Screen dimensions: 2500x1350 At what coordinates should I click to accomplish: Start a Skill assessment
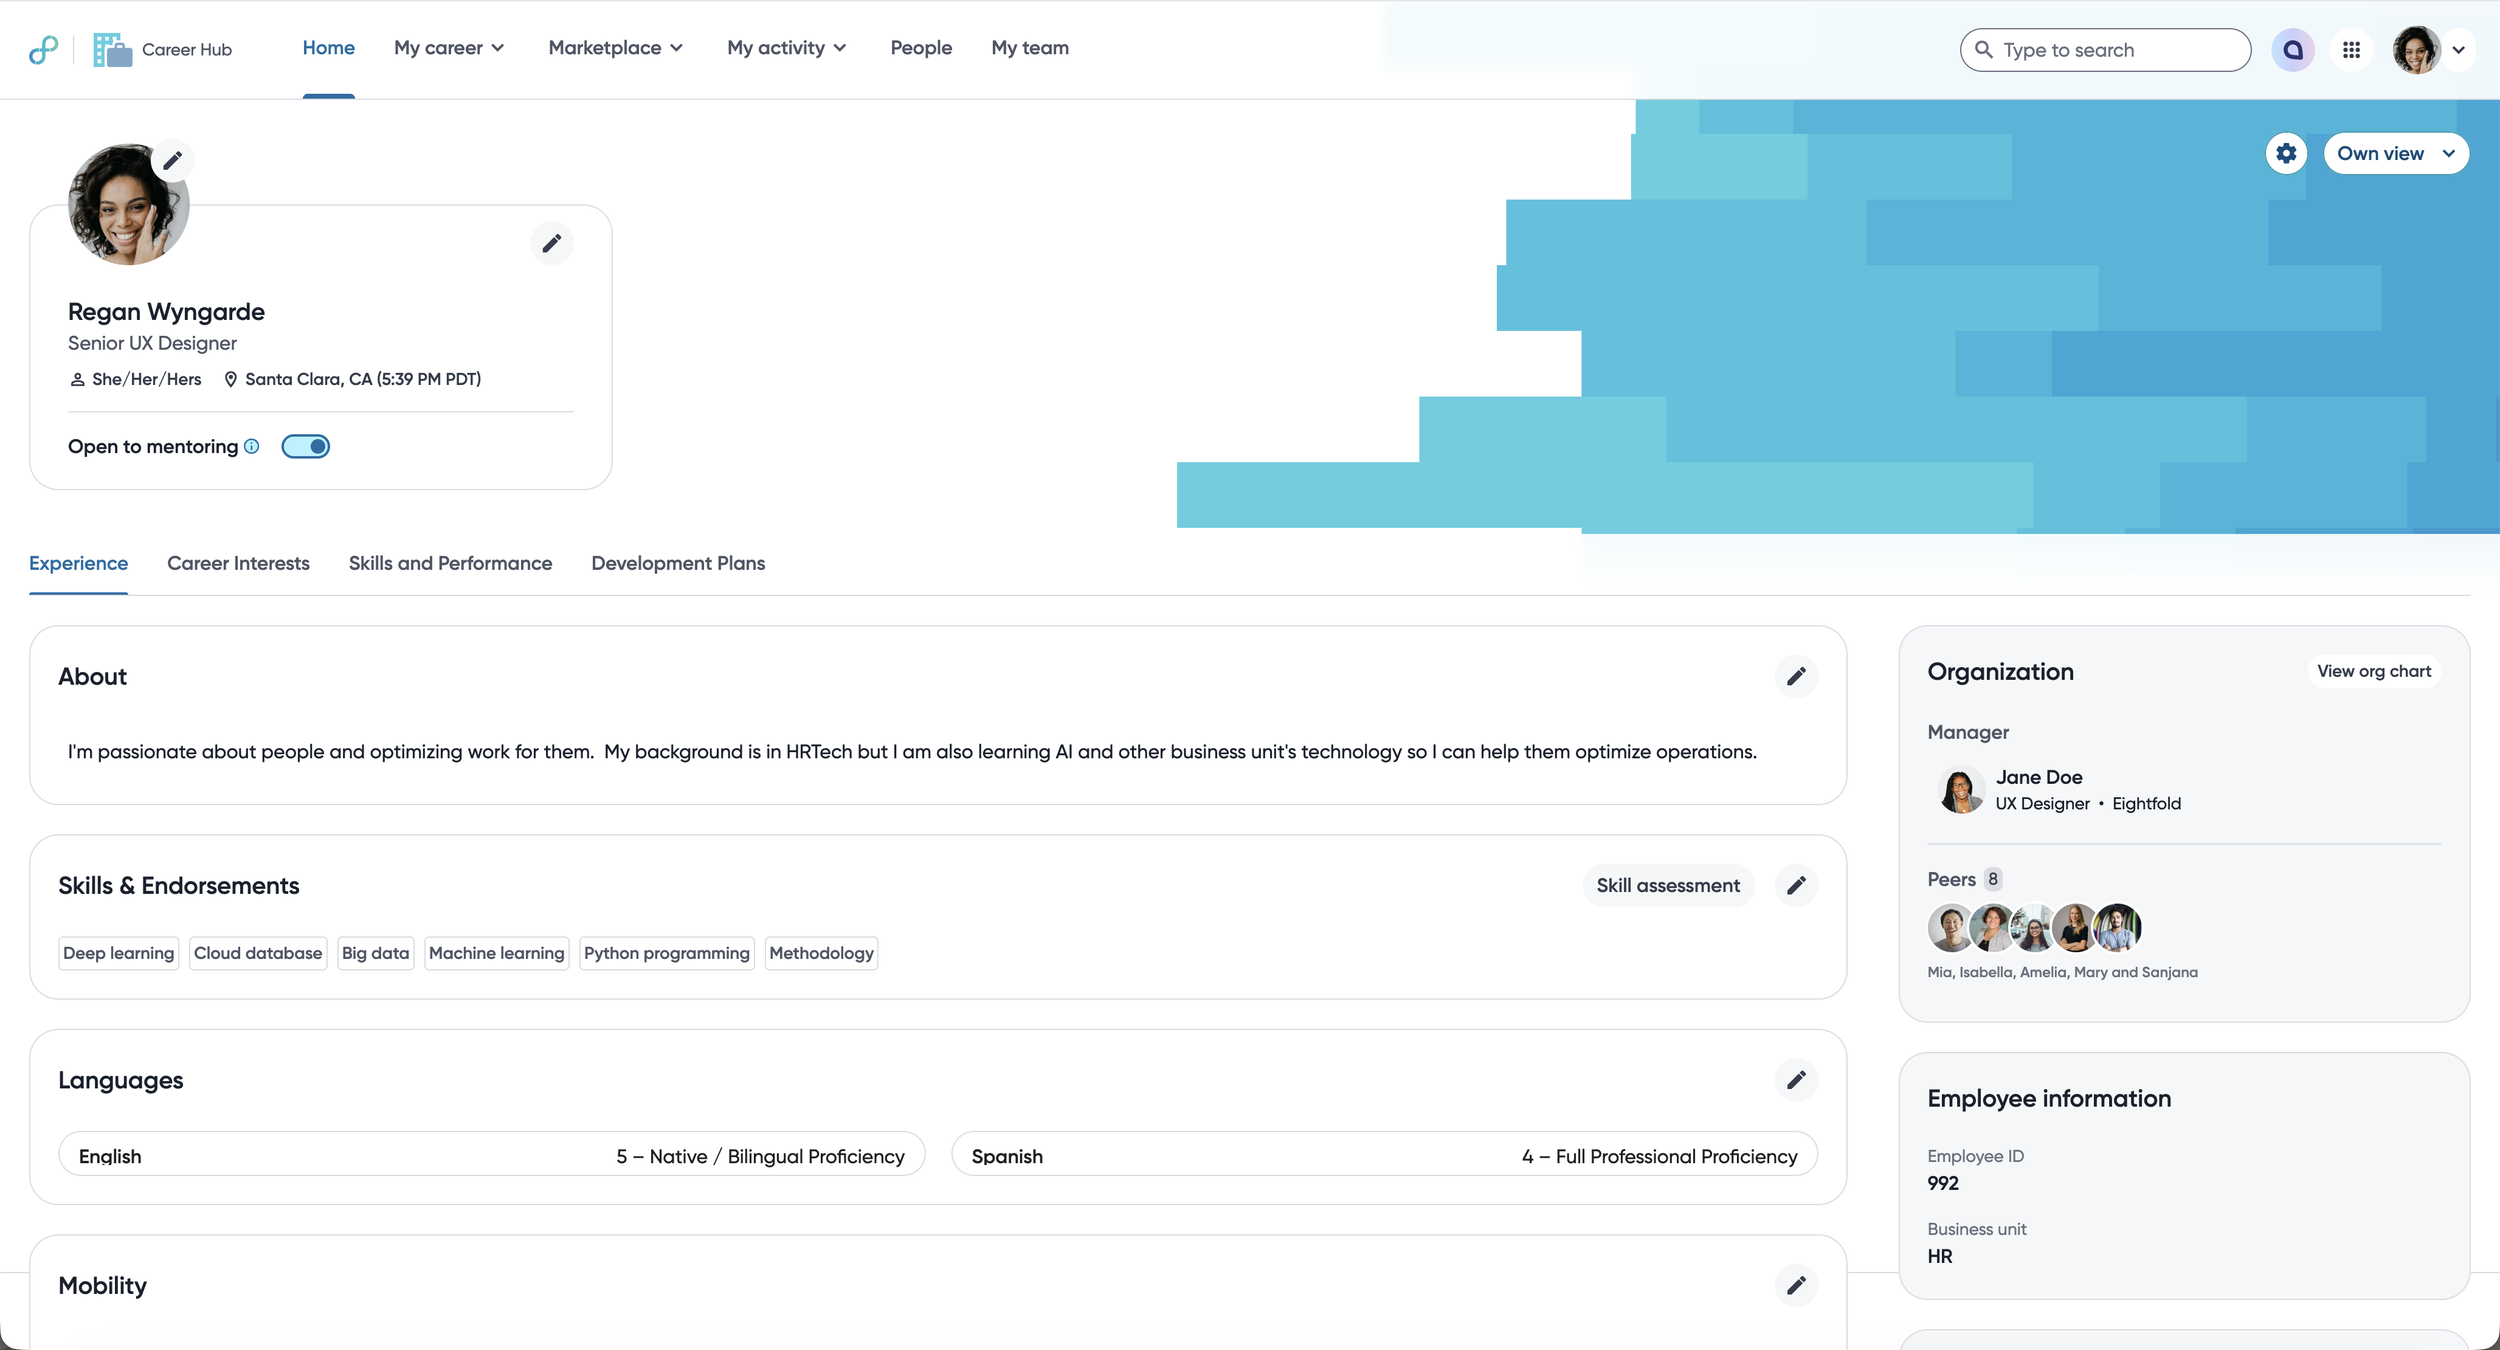[1668, 885]
